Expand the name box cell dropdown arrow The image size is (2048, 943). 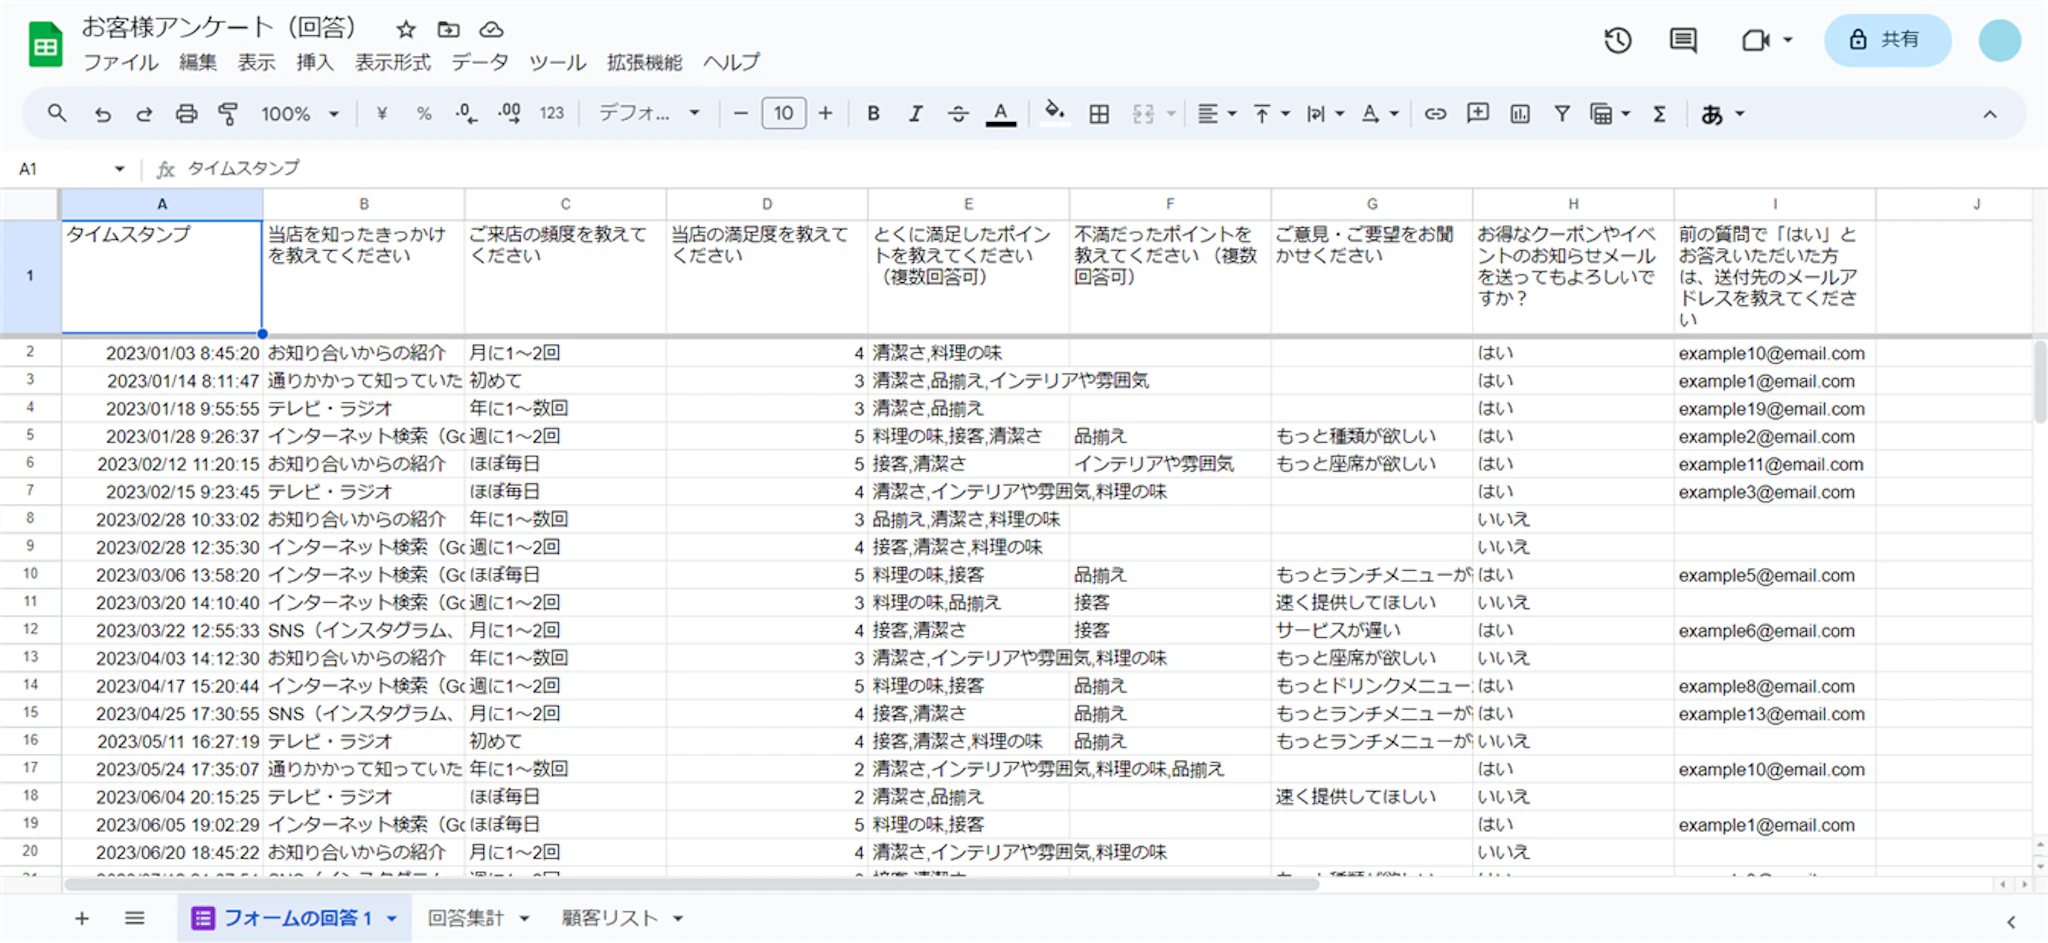tap(119, 169)
